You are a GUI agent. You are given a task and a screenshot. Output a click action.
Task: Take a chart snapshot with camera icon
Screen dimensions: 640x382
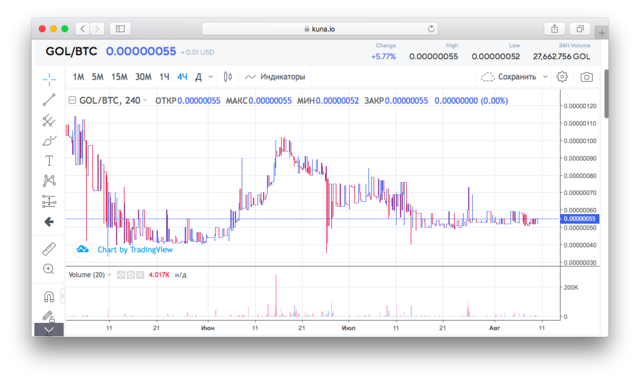[x=587, y=77]
